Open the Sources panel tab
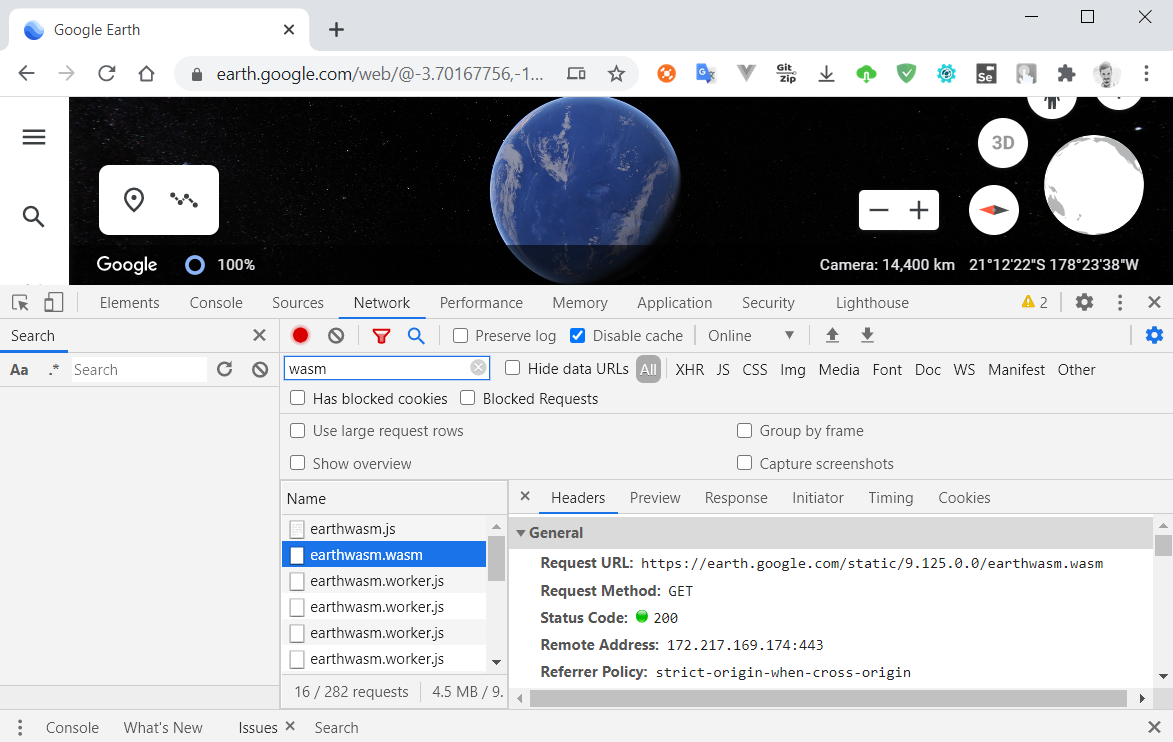The image size is (1173, 742). (x=298, y=302)
